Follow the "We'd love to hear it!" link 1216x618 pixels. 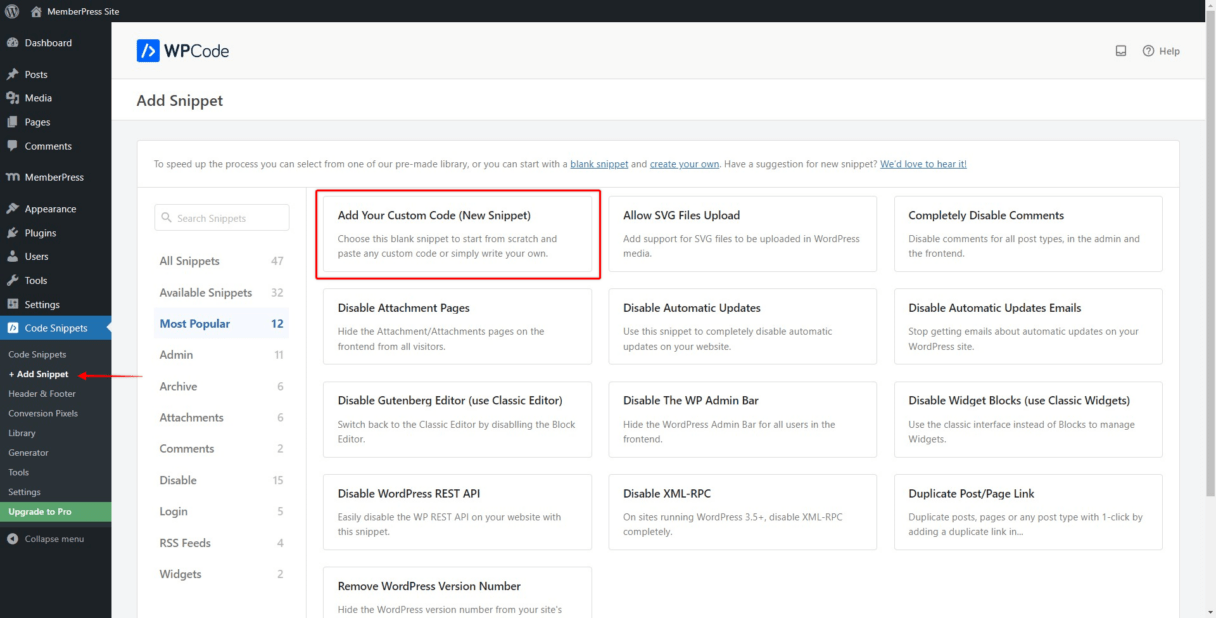923,164
